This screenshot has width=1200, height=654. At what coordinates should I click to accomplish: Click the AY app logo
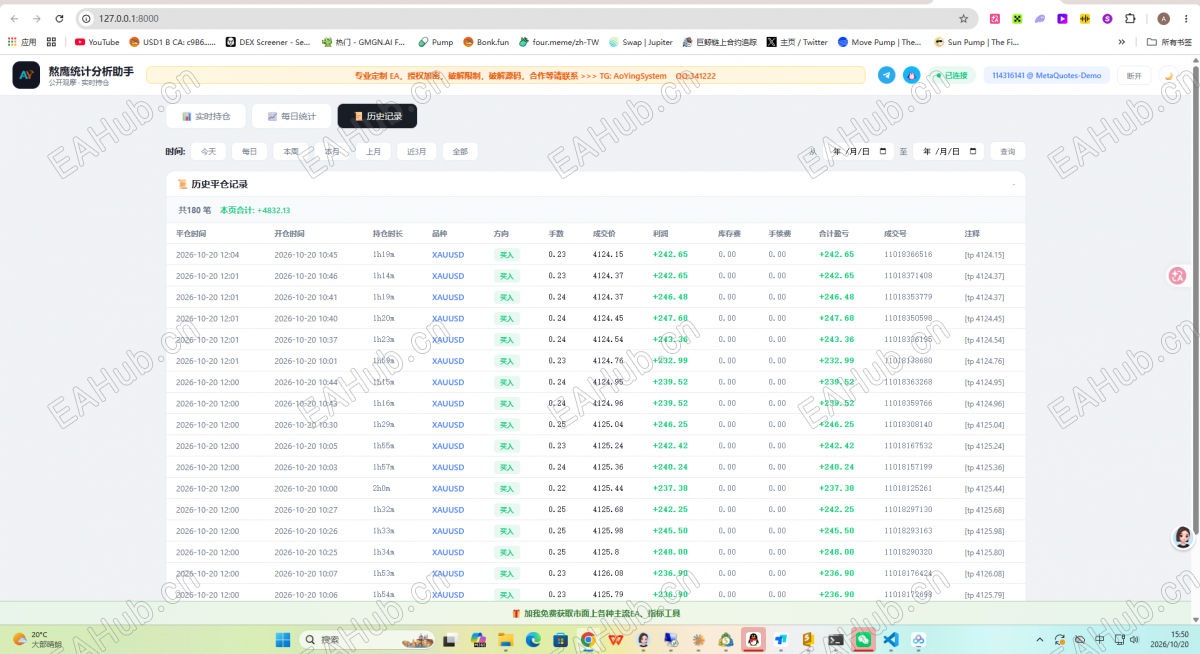coord(26,75)
